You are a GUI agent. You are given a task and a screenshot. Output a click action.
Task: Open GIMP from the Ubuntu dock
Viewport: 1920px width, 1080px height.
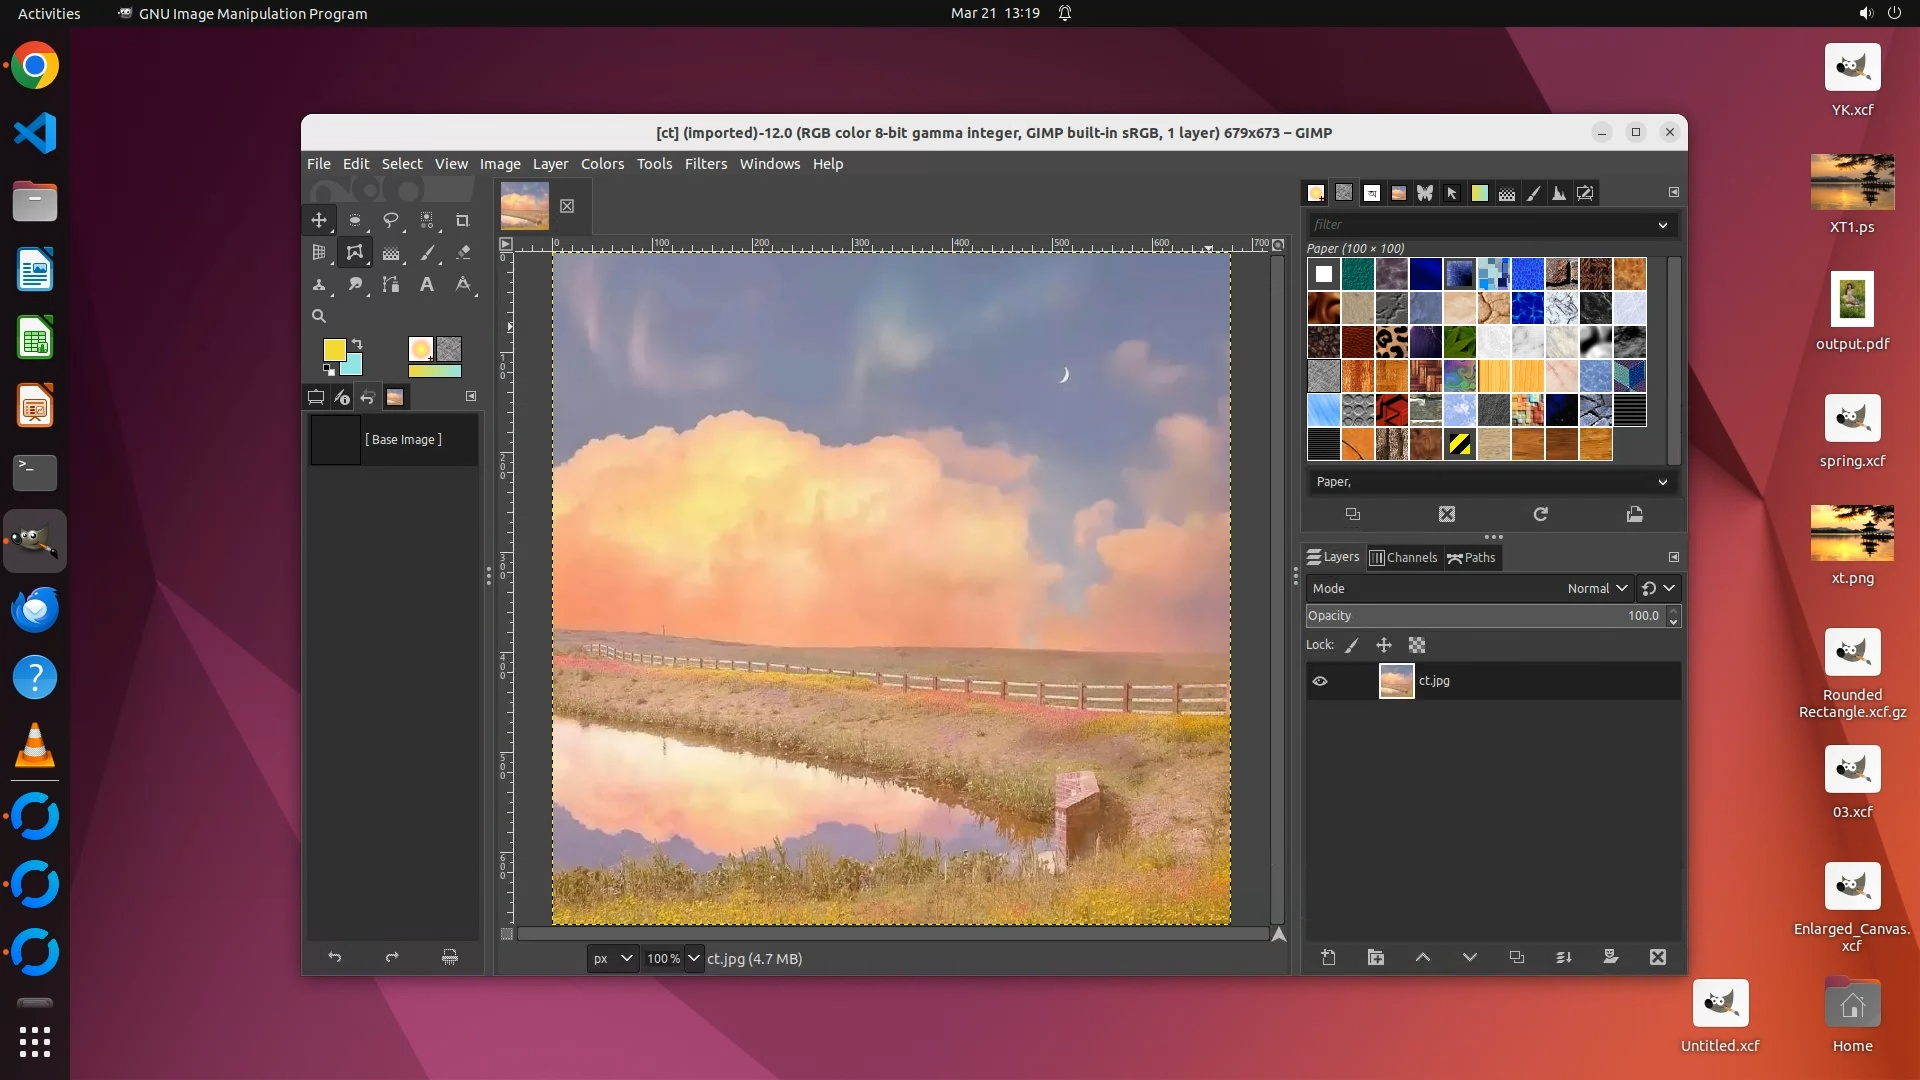pyautogui.click(x=35, y=541)
